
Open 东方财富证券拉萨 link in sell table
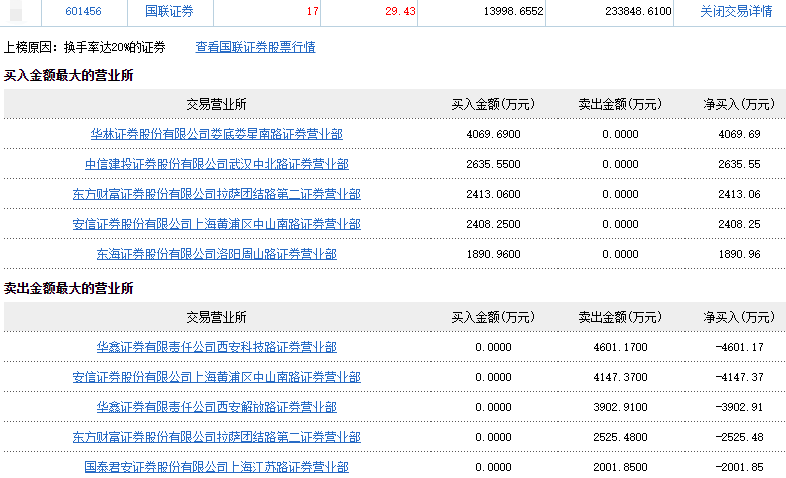point(216,437)
